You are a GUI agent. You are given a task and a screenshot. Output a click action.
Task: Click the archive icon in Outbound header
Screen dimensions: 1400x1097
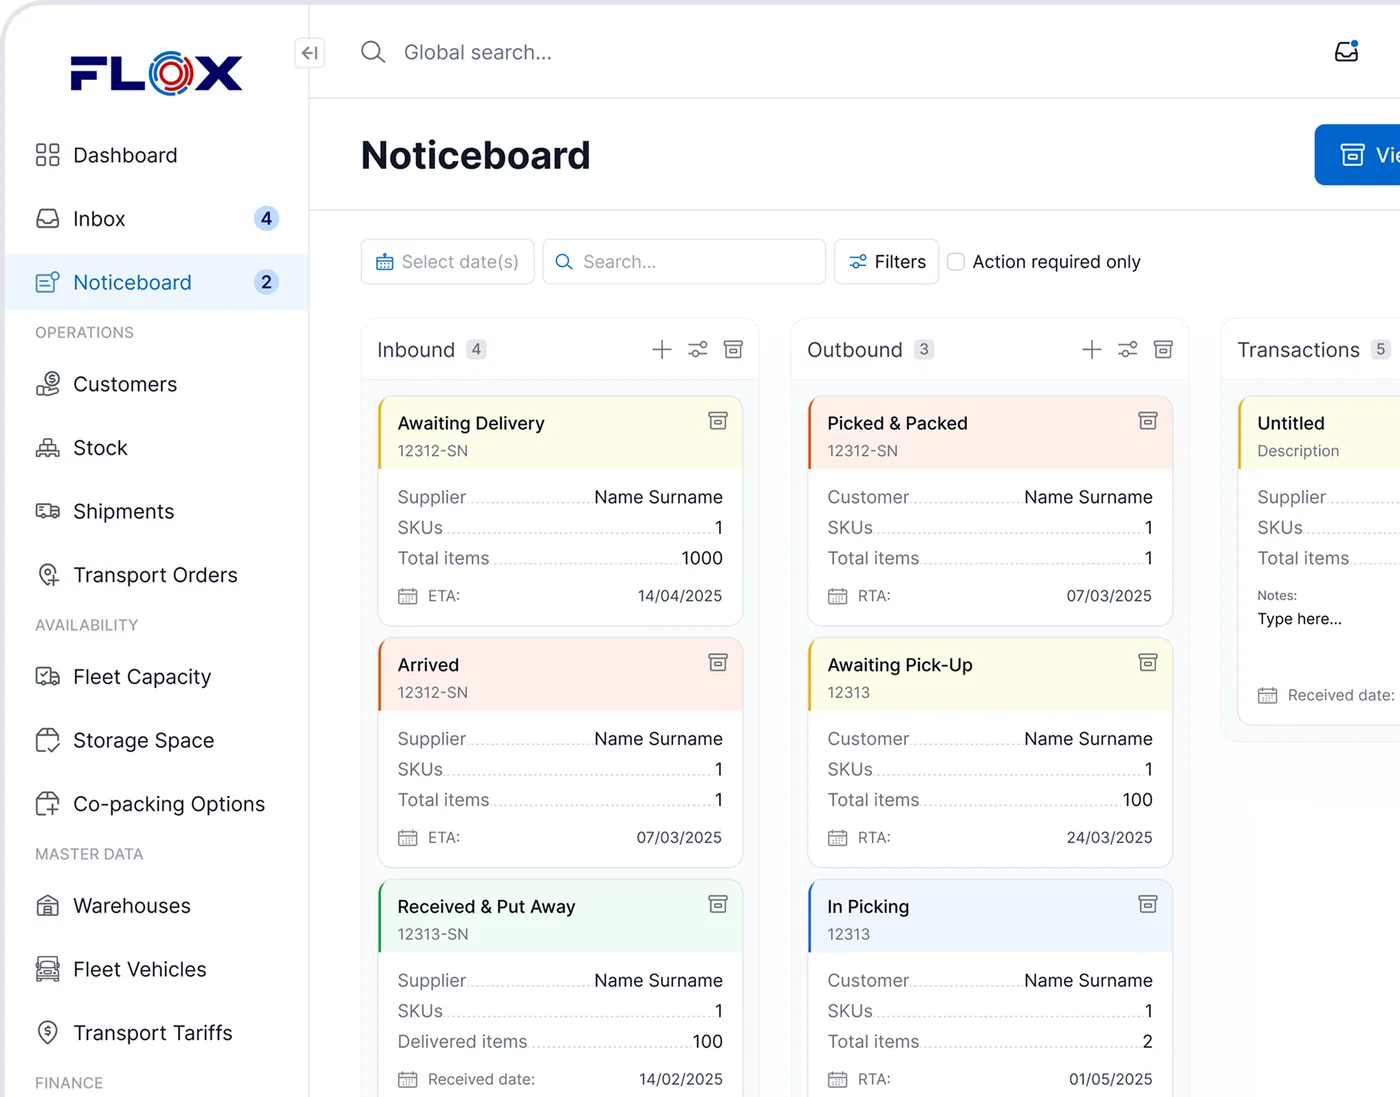point(1163,349)
